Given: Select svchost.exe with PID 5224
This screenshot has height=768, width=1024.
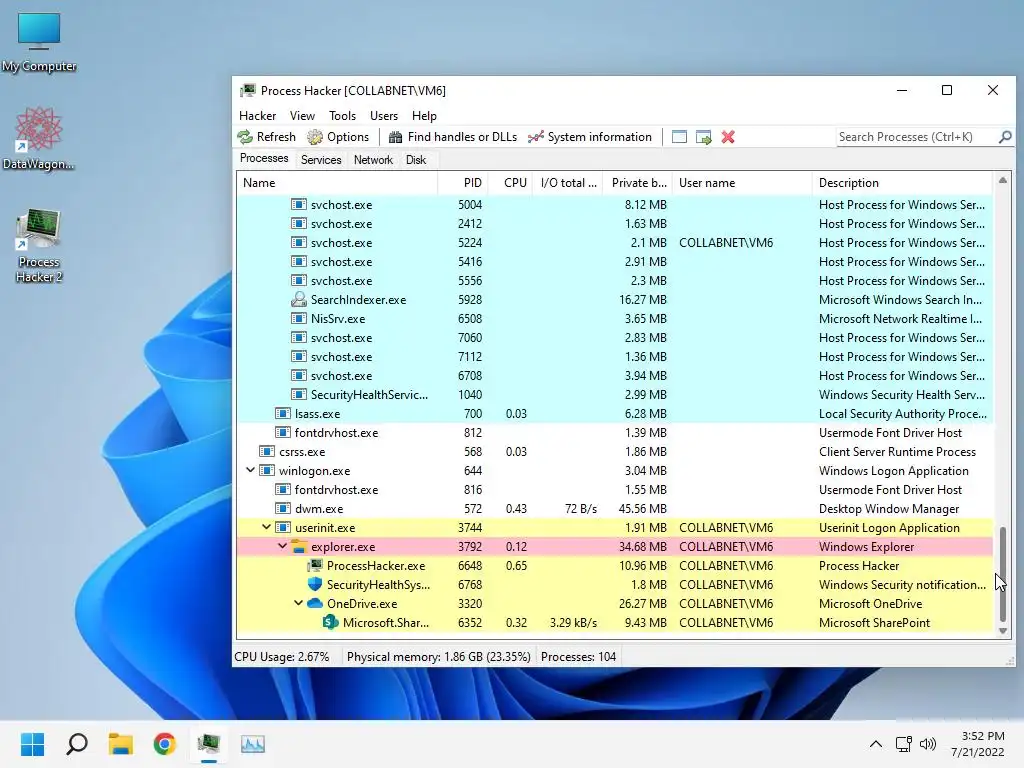Looking at the screenshot, I should click(x=615, y=242).
